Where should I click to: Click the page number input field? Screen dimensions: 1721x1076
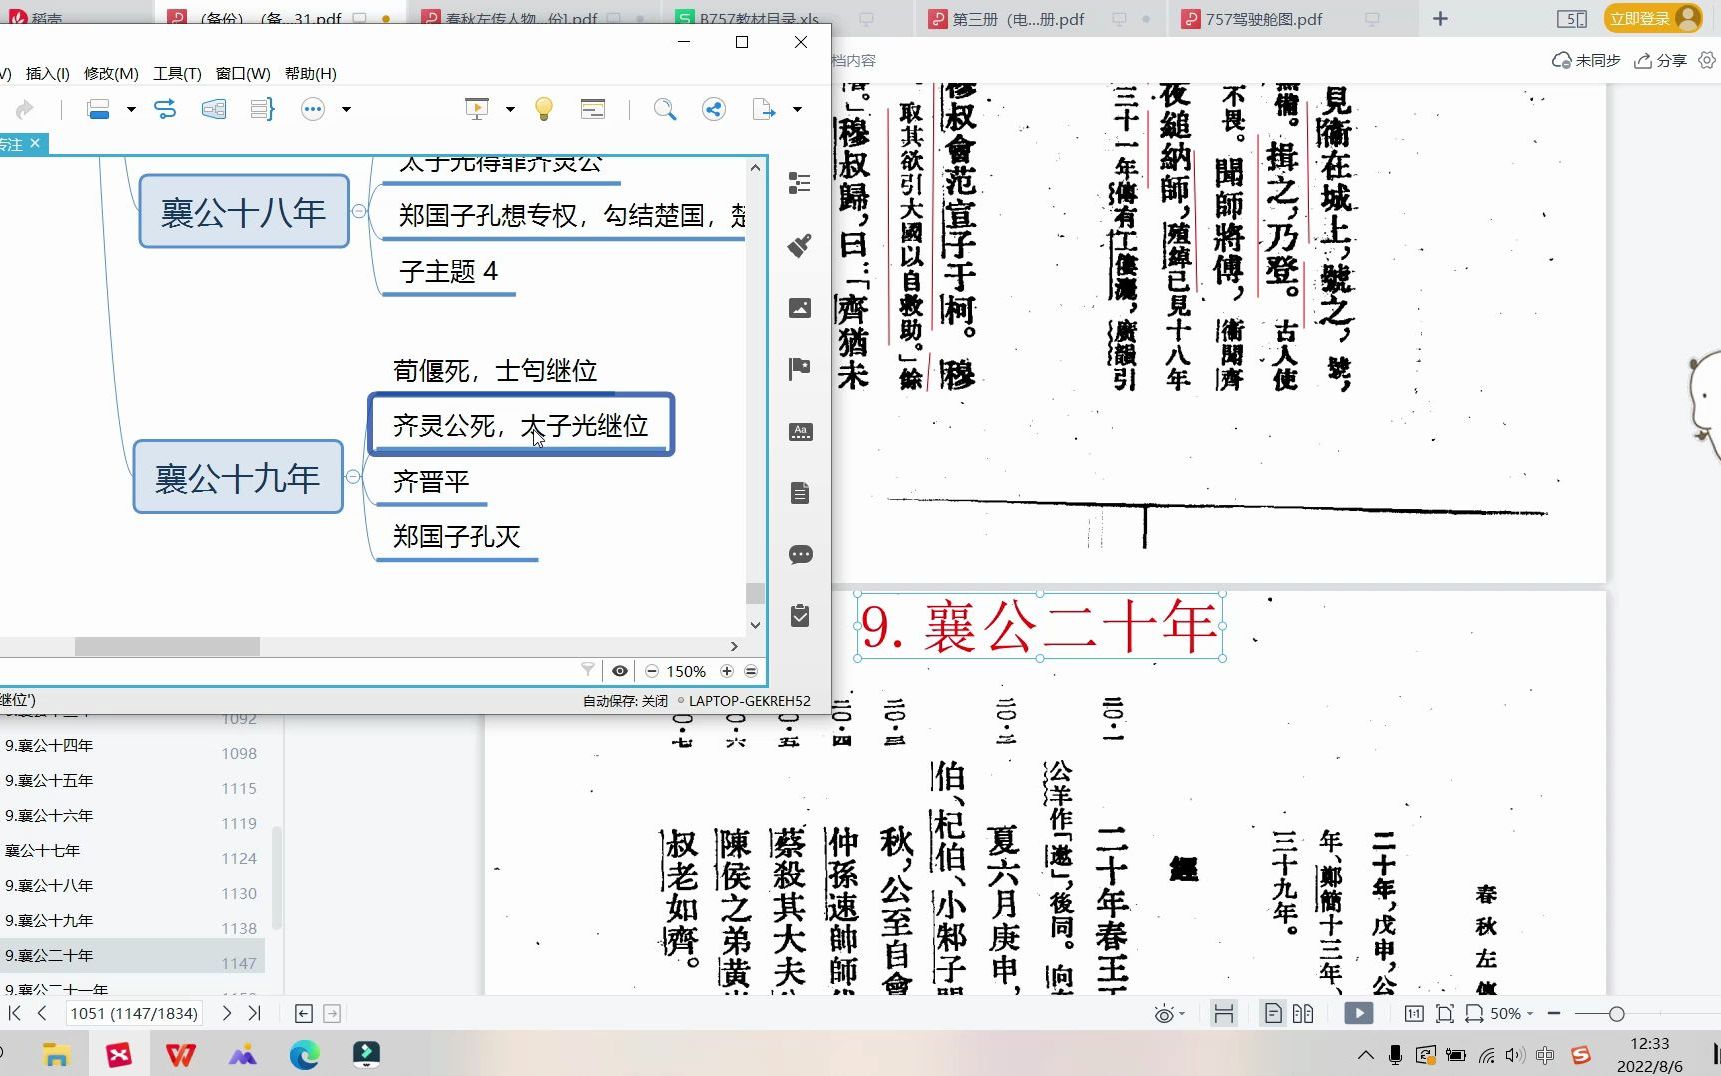pyautogui.click(x=134, y=1013)
